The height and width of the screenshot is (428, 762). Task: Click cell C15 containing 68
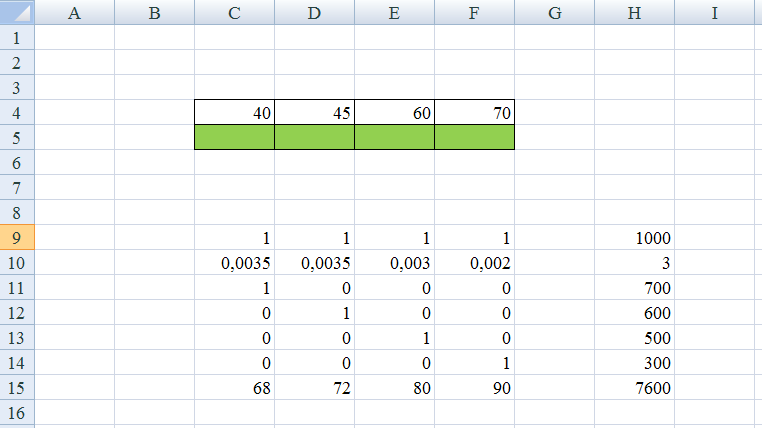click(234, 388)
